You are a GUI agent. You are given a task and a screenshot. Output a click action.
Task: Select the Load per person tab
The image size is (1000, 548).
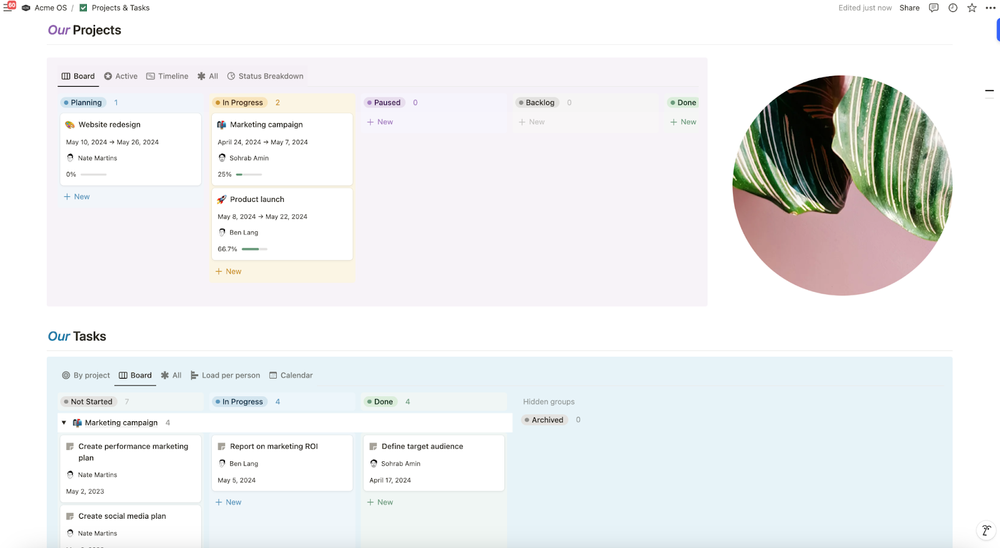225,375
